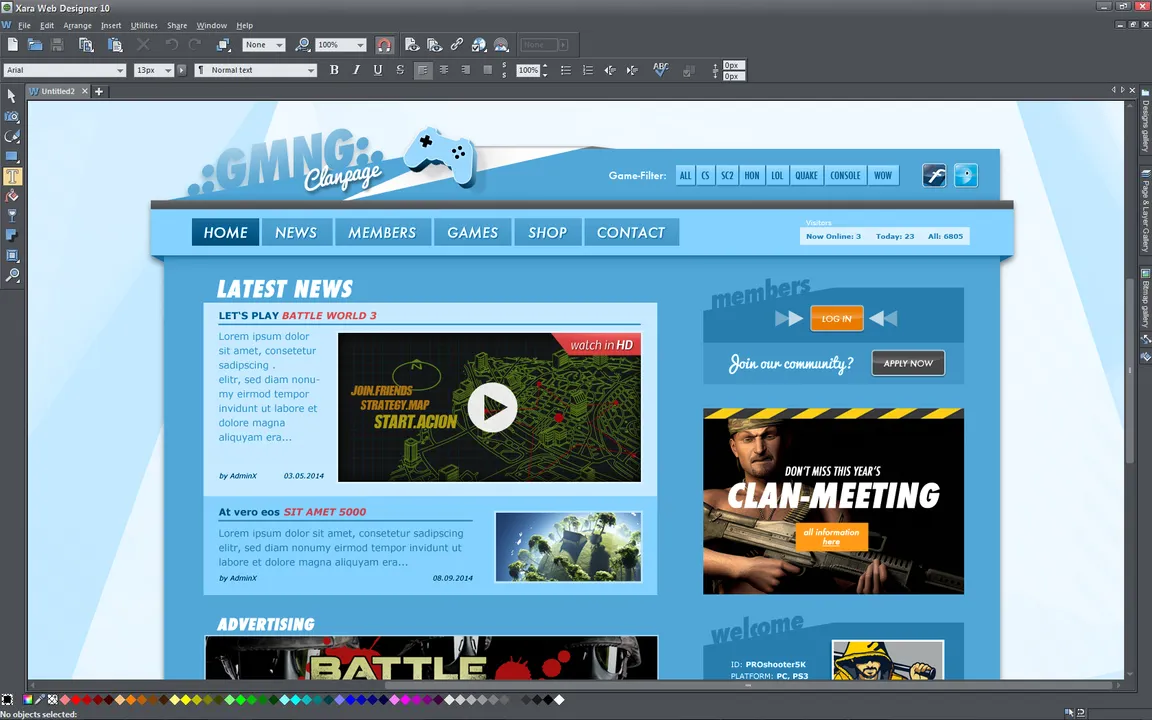1152x720 pixels.
Task: Toggle bold formatting
Action: click(x=334, y=70)
